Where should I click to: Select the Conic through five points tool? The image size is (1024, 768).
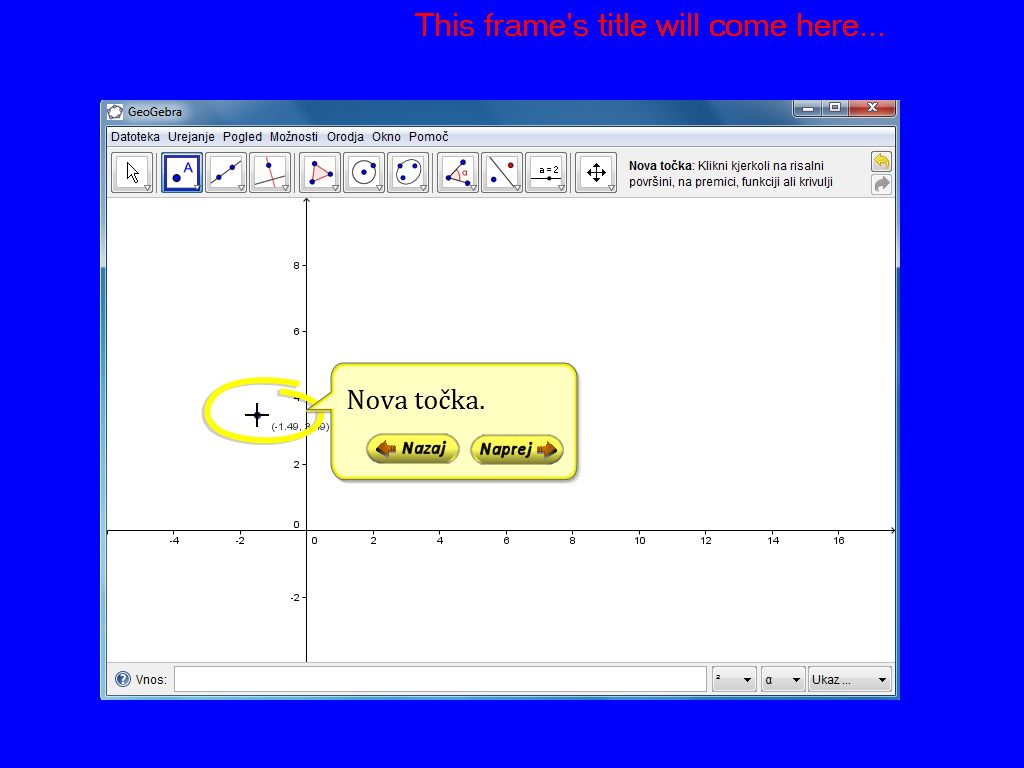[x=408, y=172]
